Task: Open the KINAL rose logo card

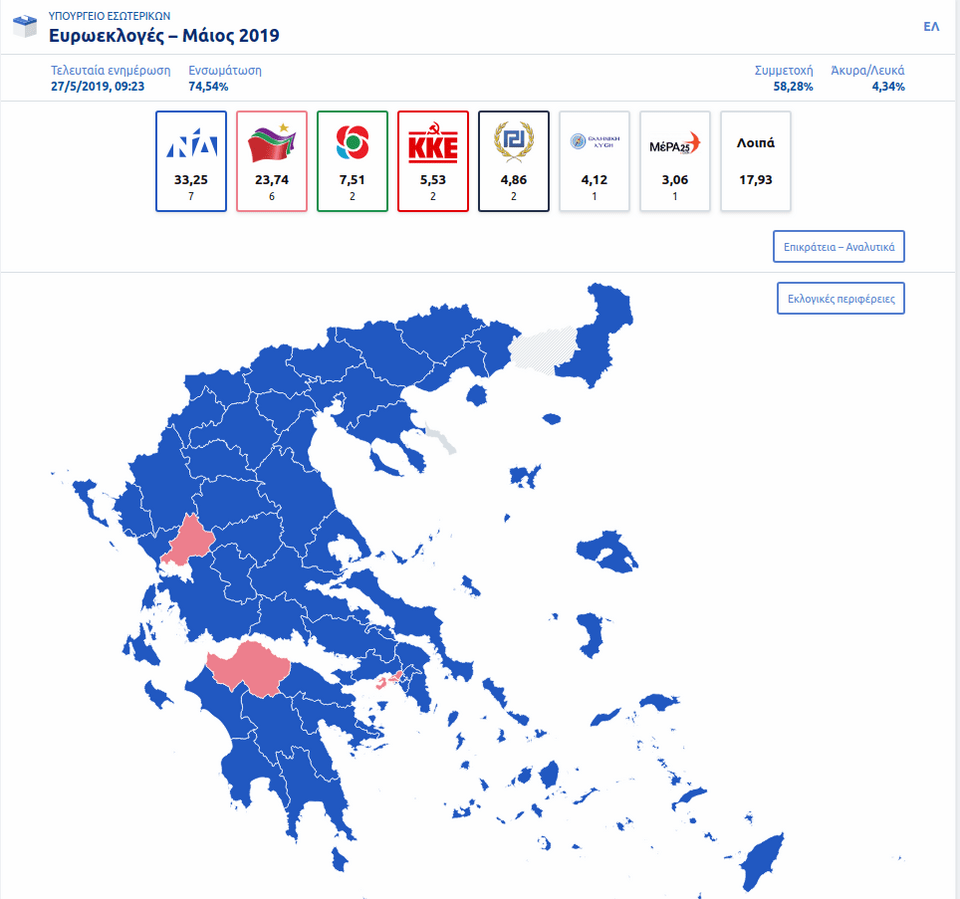Action: pyautogui.click(x=353, y=161)
